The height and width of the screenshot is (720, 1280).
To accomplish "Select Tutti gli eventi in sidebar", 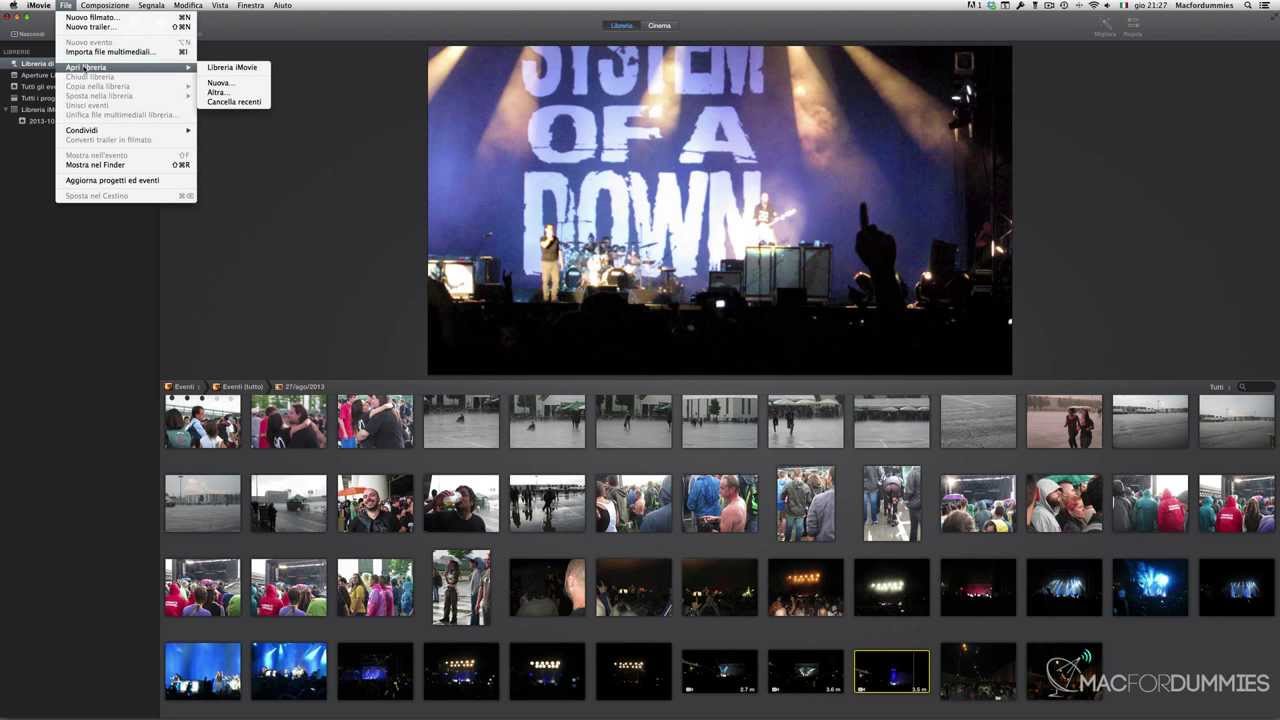I will (x=38, y=87).
